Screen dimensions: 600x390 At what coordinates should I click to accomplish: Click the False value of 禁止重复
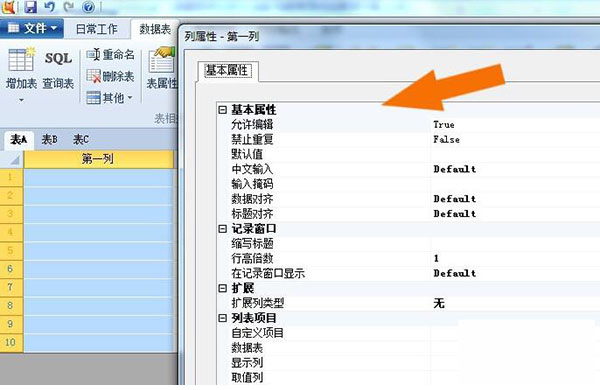446,140
